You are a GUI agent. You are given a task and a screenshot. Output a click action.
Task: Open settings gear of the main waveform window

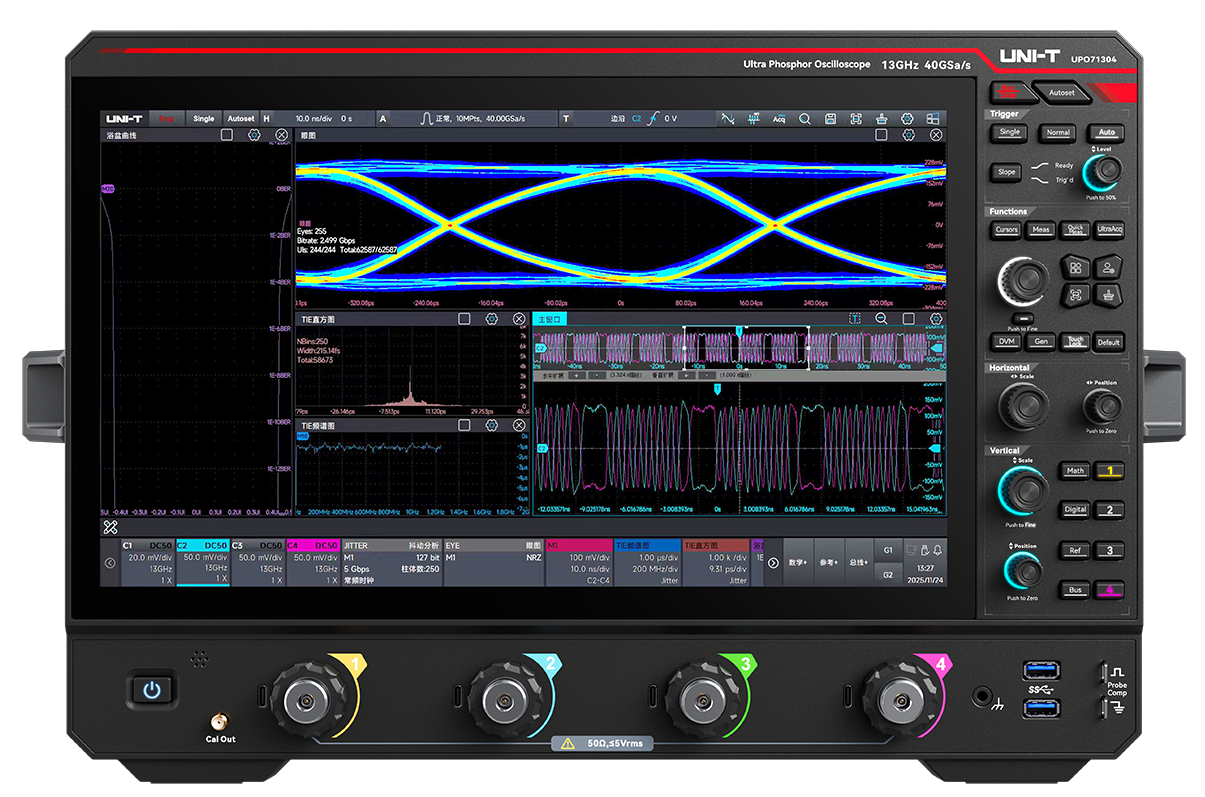(x=936, y=319)
